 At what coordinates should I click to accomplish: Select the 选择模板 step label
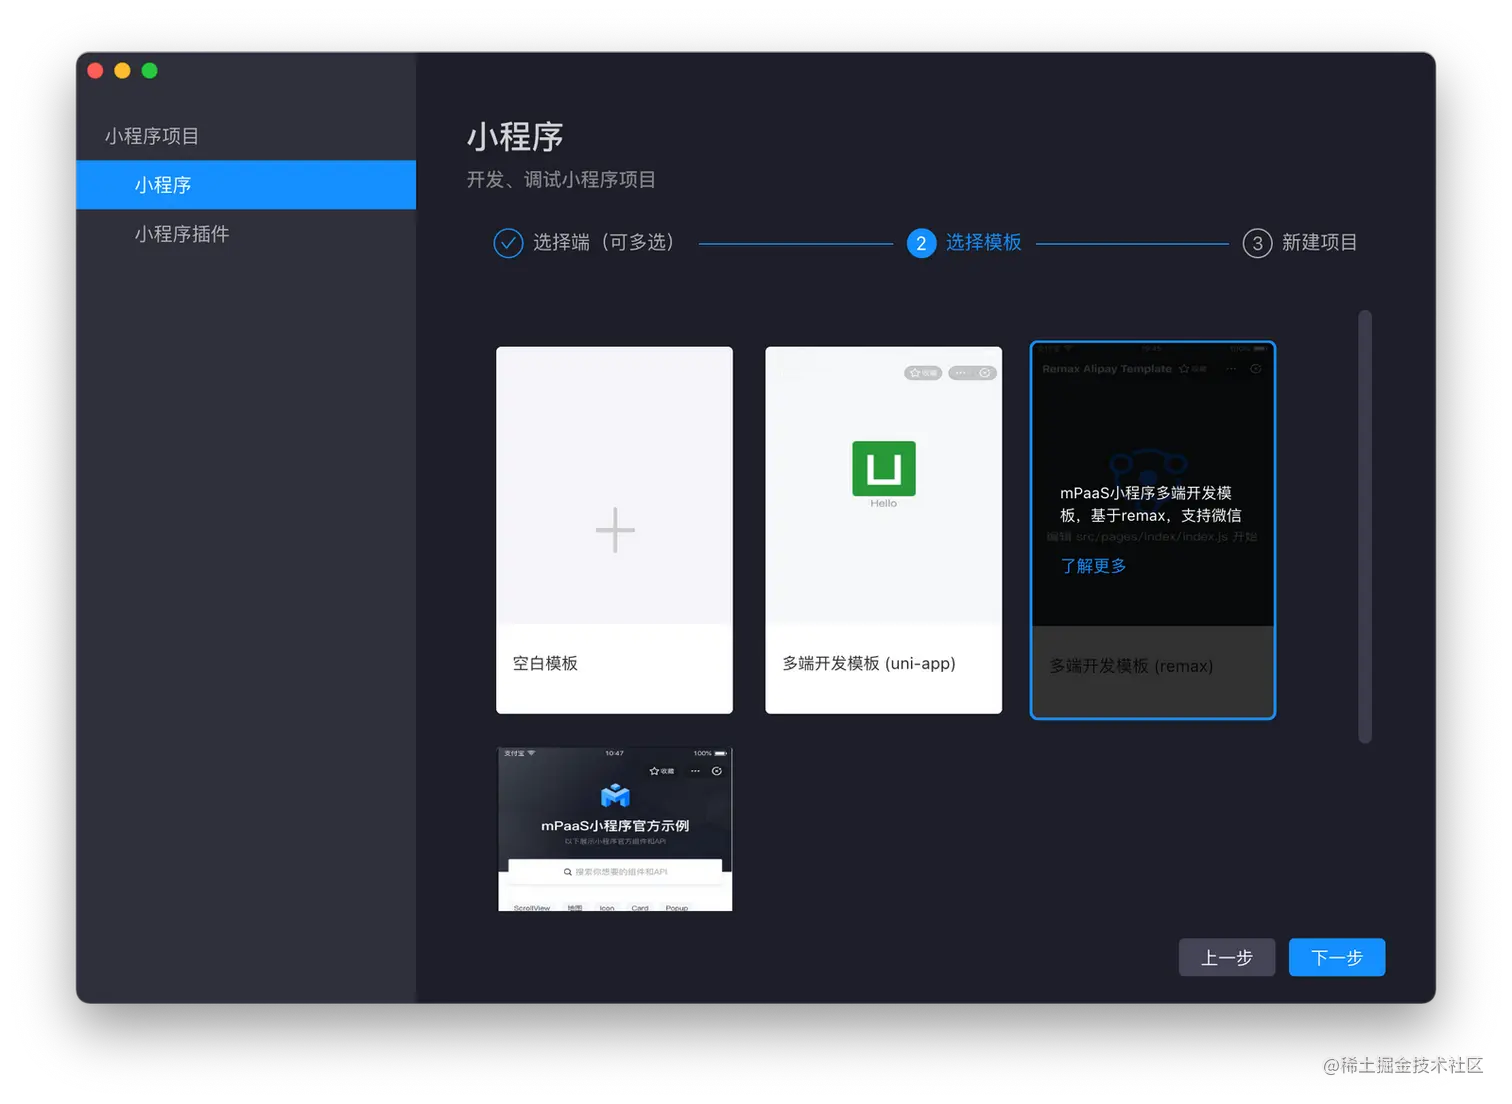tap(984, 243)
